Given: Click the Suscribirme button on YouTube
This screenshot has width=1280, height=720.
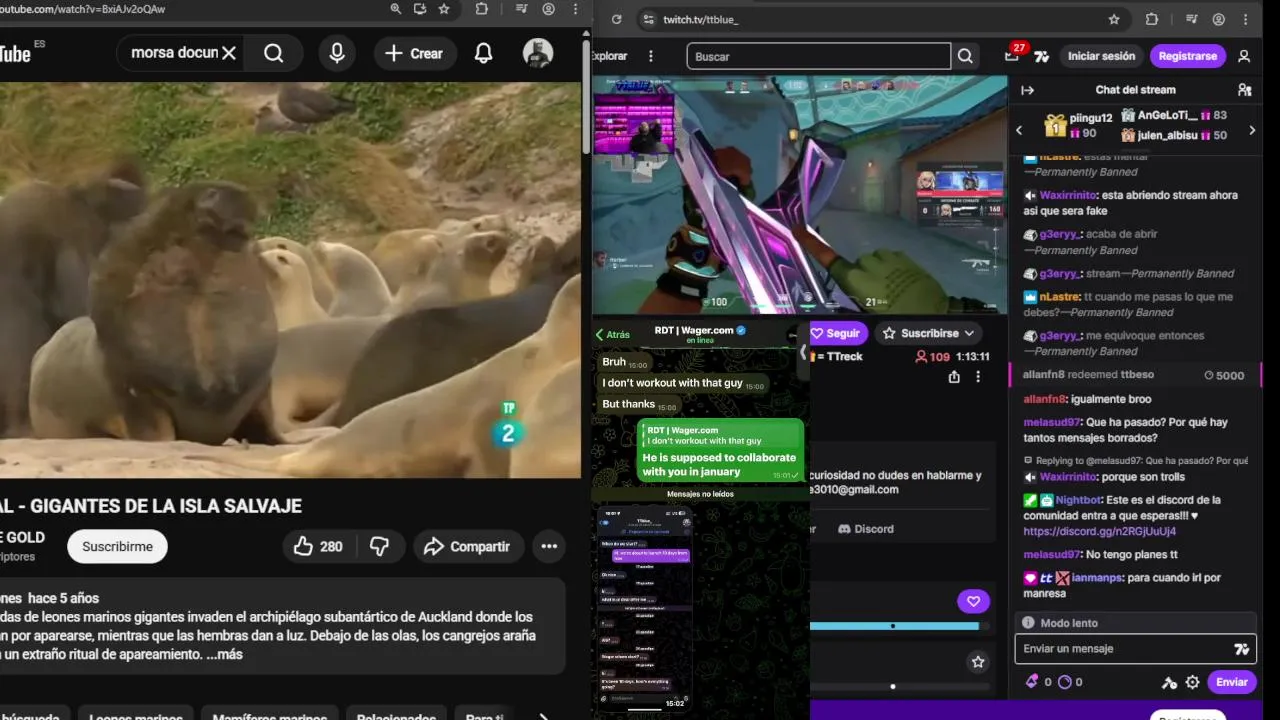Looking at the screenshot, I should pos(117,546).
